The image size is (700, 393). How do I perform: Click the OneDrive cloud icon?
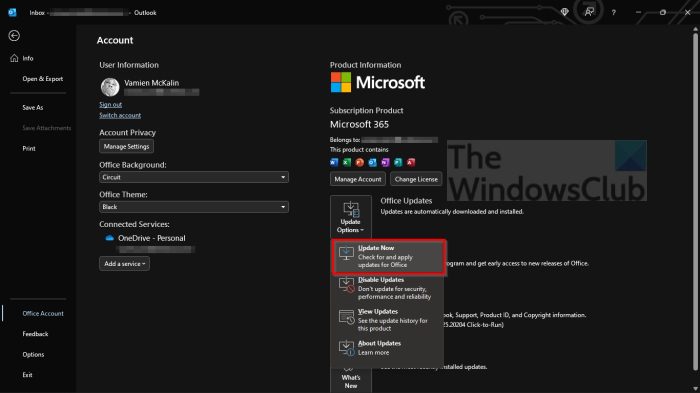pyautogui.click(x=109, y=238)
